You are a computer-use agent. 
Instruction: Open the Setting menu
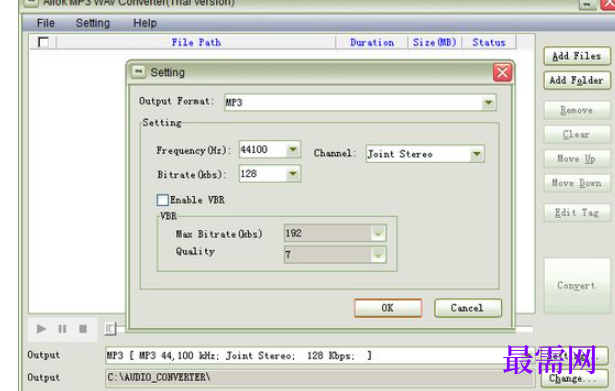(x=93, y=23)
